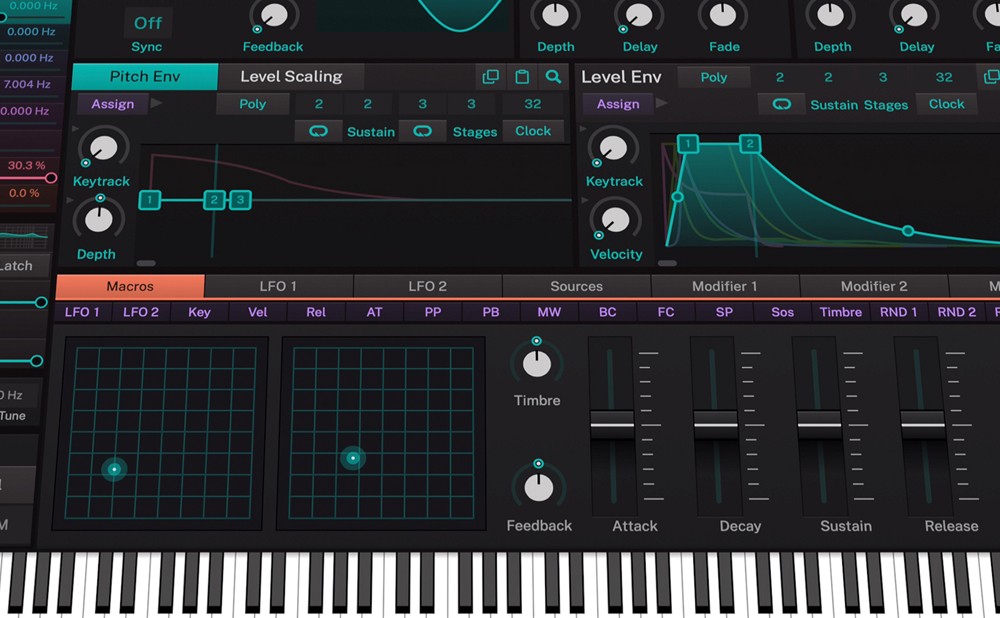Select envelope node 1 in Pitch Env graph

149,200
